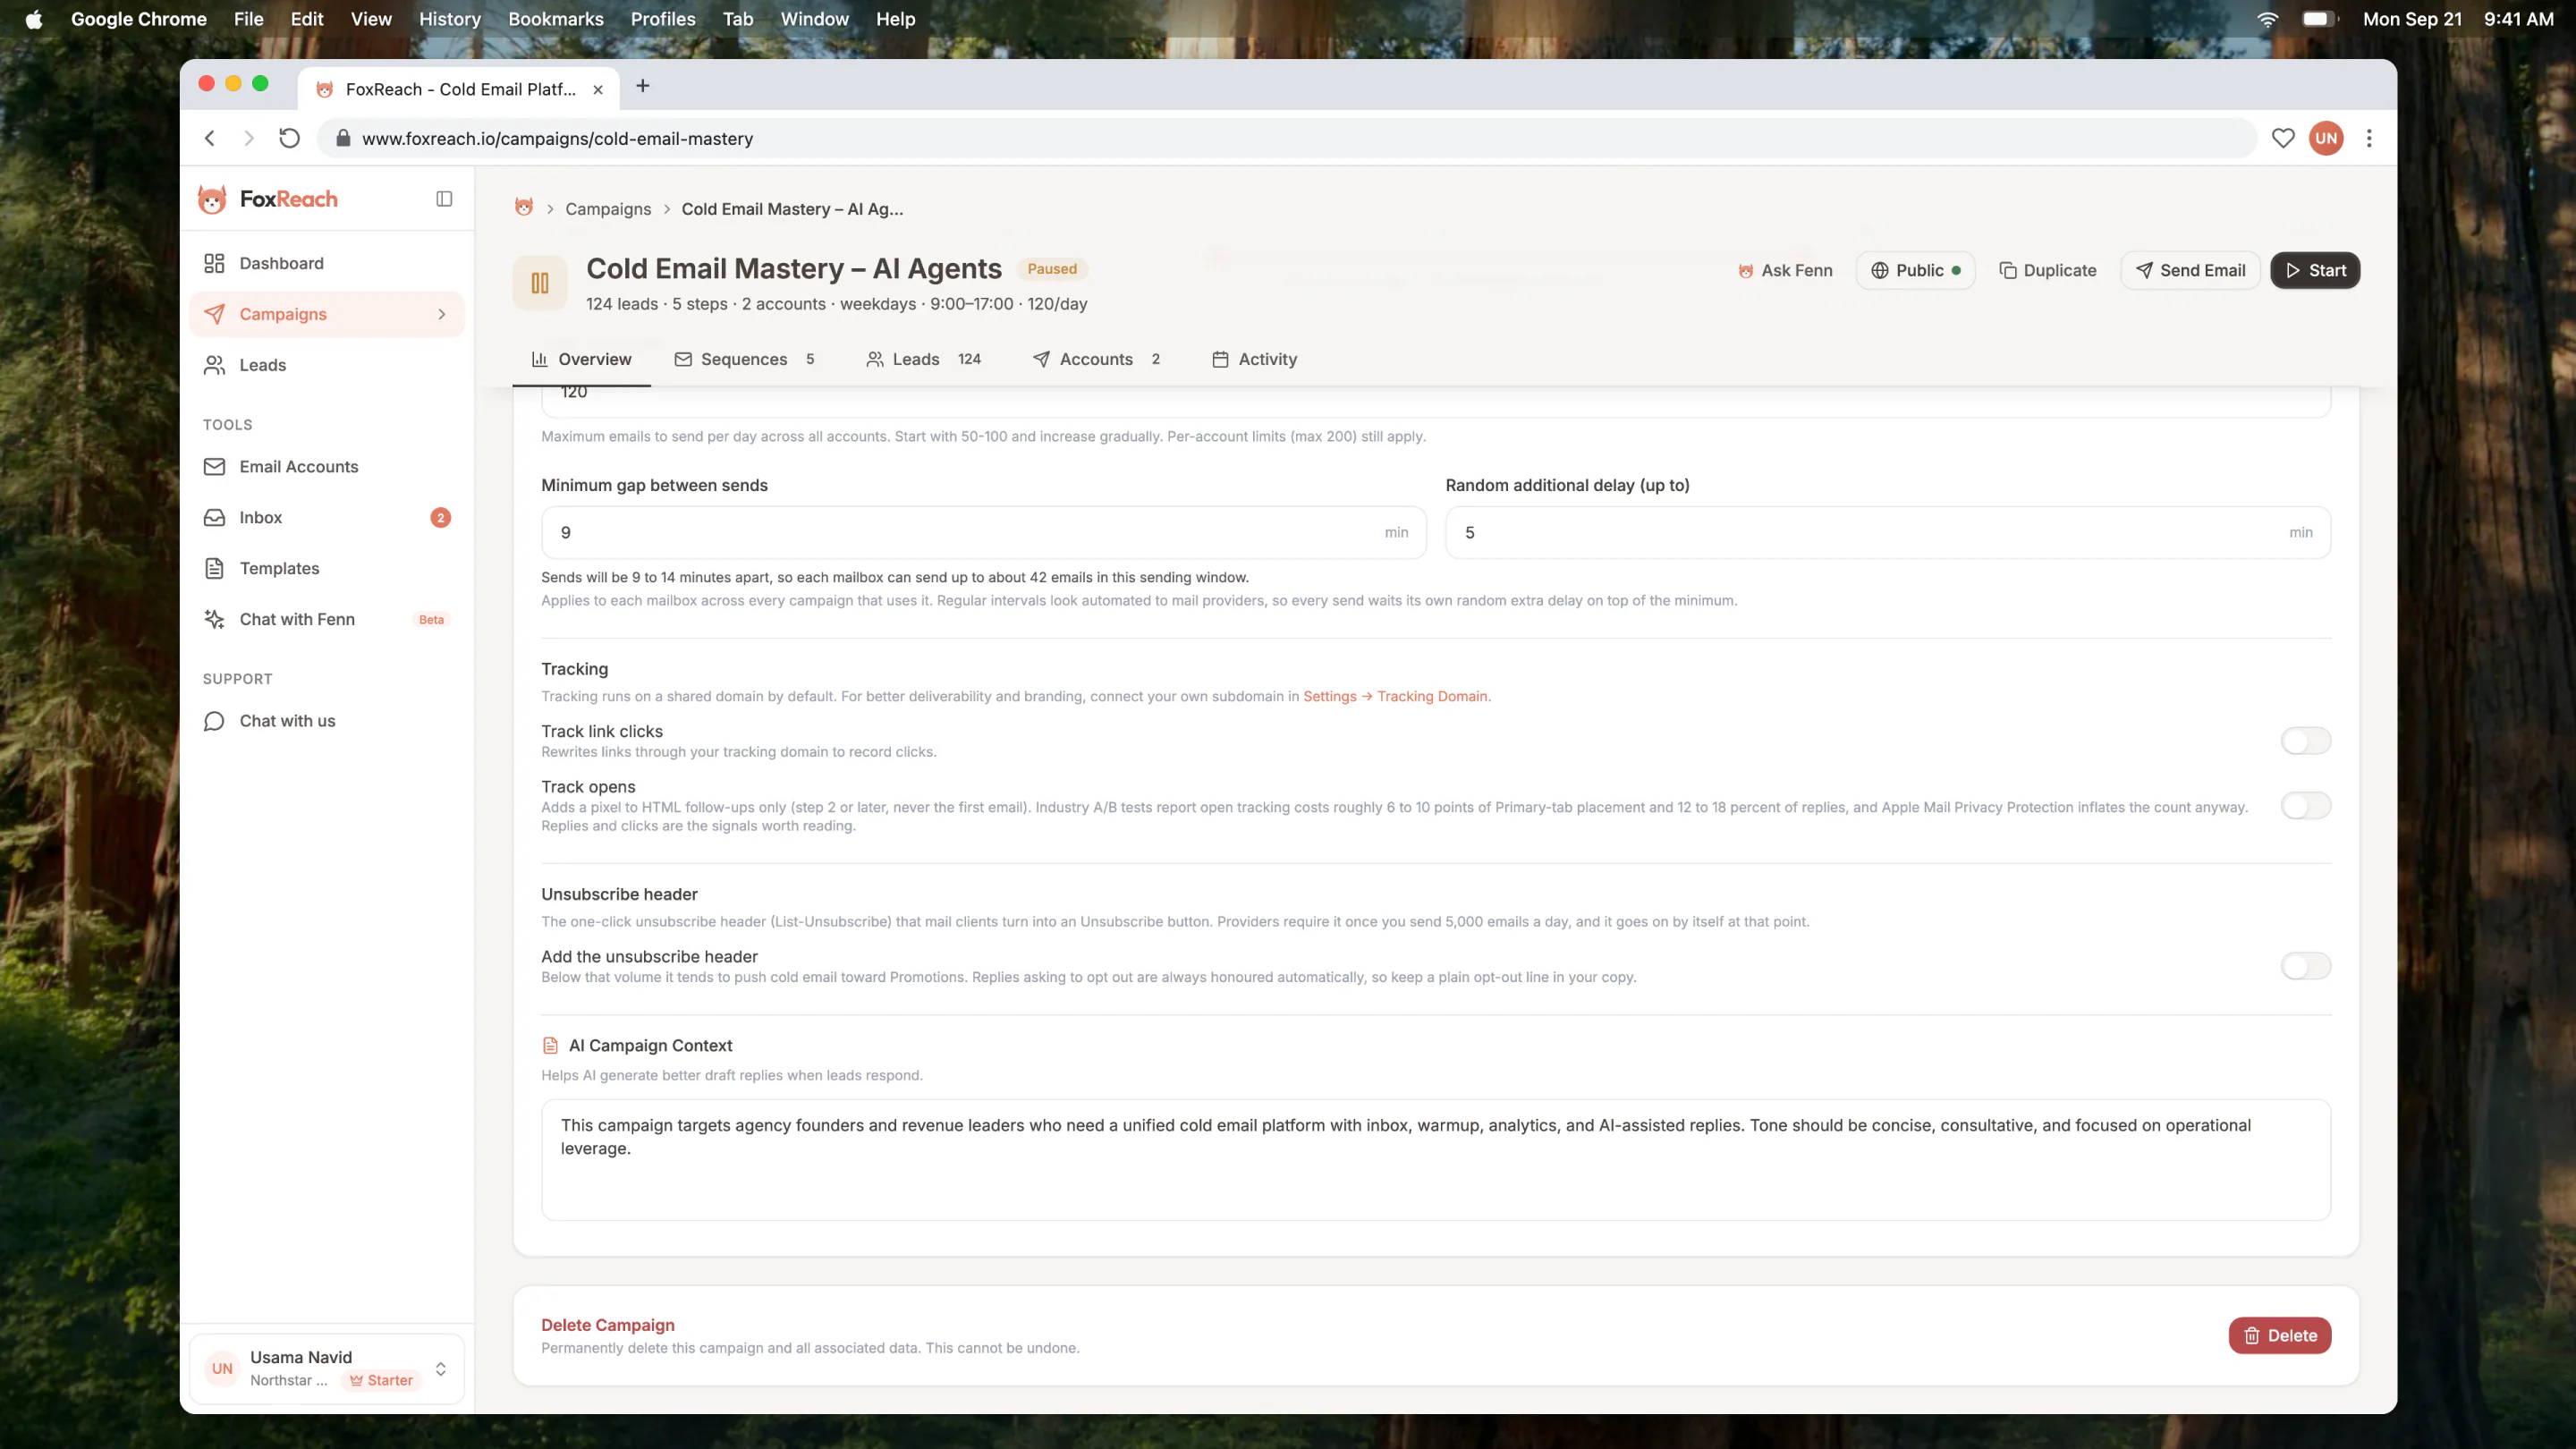Enable Track link clicks toggle
The height and width of the screenshot is (1449, 2576).
coord(2306,741)
